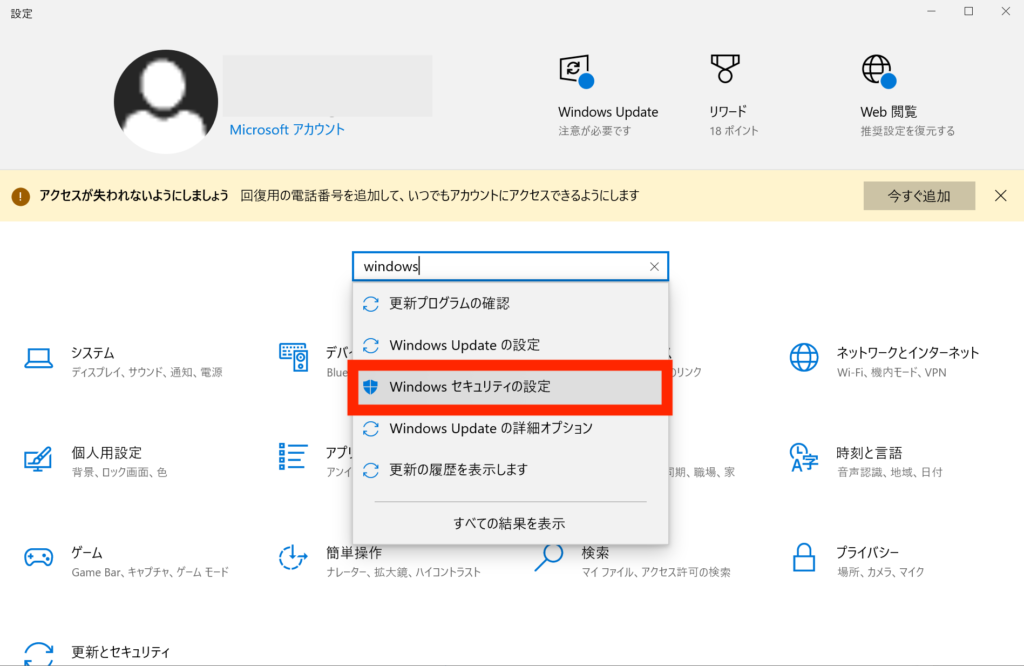Click sync icon beside Windows Update の詳細オプション
The width and height of the screenshot is (1024, 666).
coord(371,428)
